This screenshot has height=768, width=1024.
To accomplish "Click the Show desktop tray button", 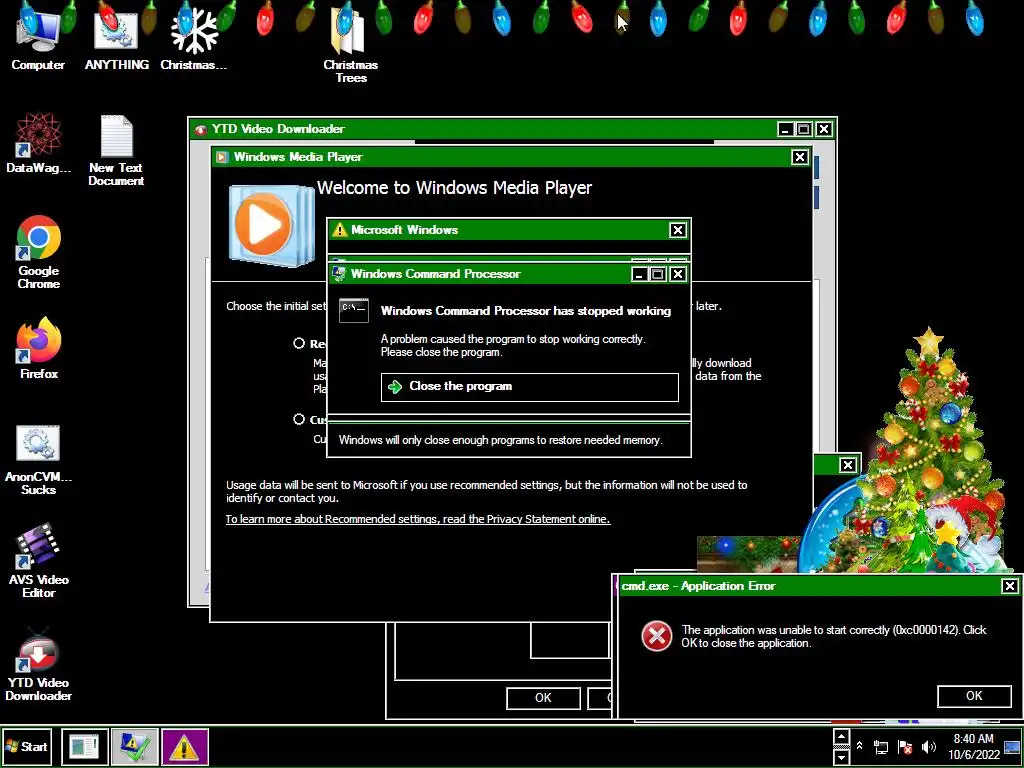I will tap(1013, 746).
